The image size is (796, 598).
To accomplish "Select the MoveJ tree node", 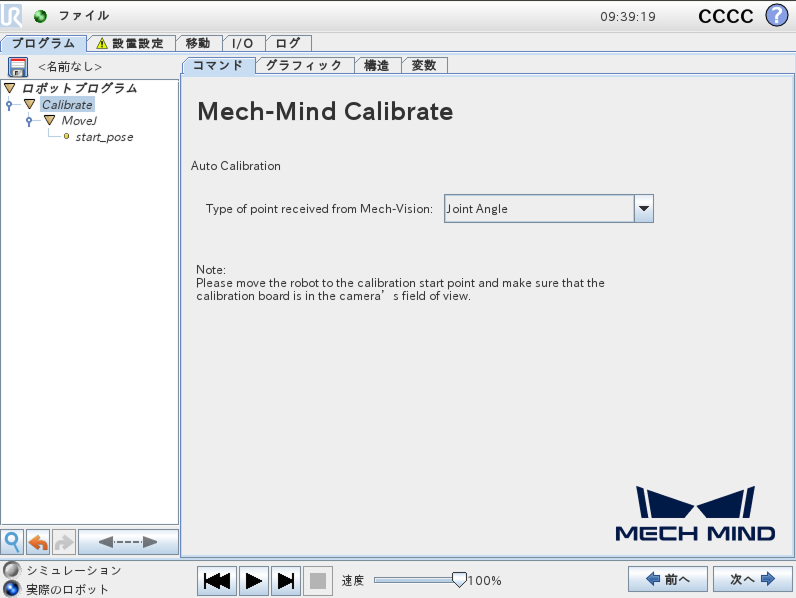I will point(79,121).
